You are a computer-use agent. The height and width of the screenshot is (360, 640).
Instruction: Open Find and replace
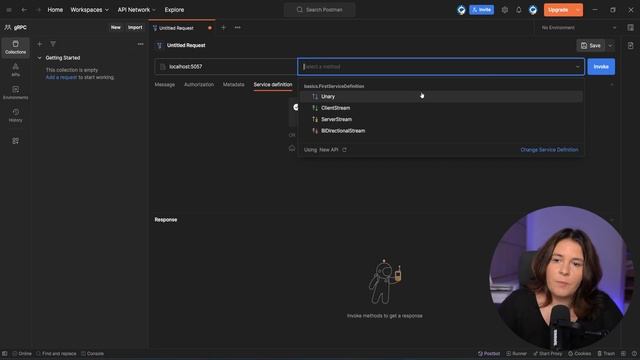pyautogui.click(x=56, y=353)
